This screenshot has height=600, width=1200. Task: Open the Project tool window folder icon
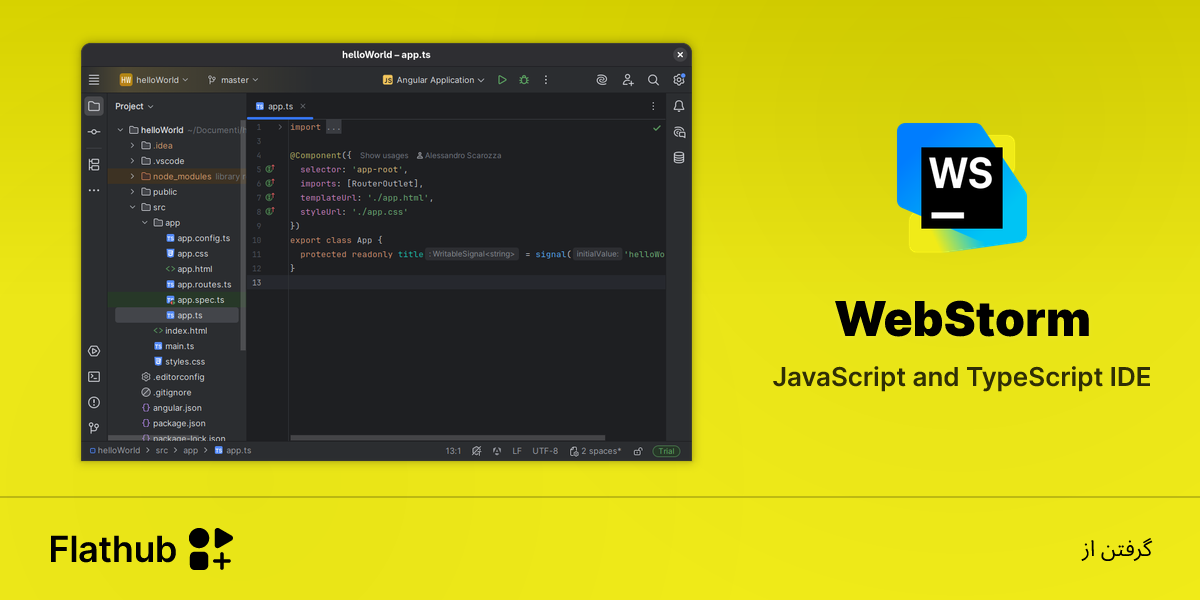[x=94, y=106]
